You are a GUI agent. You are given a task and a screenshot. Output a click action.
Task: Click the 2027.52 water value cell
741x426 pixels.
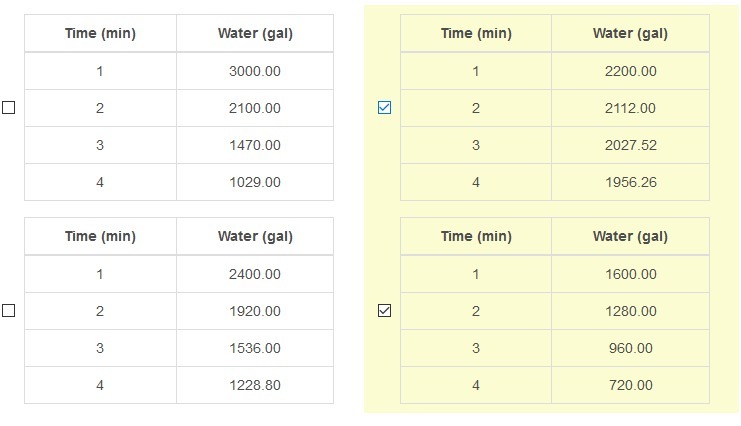630,145
